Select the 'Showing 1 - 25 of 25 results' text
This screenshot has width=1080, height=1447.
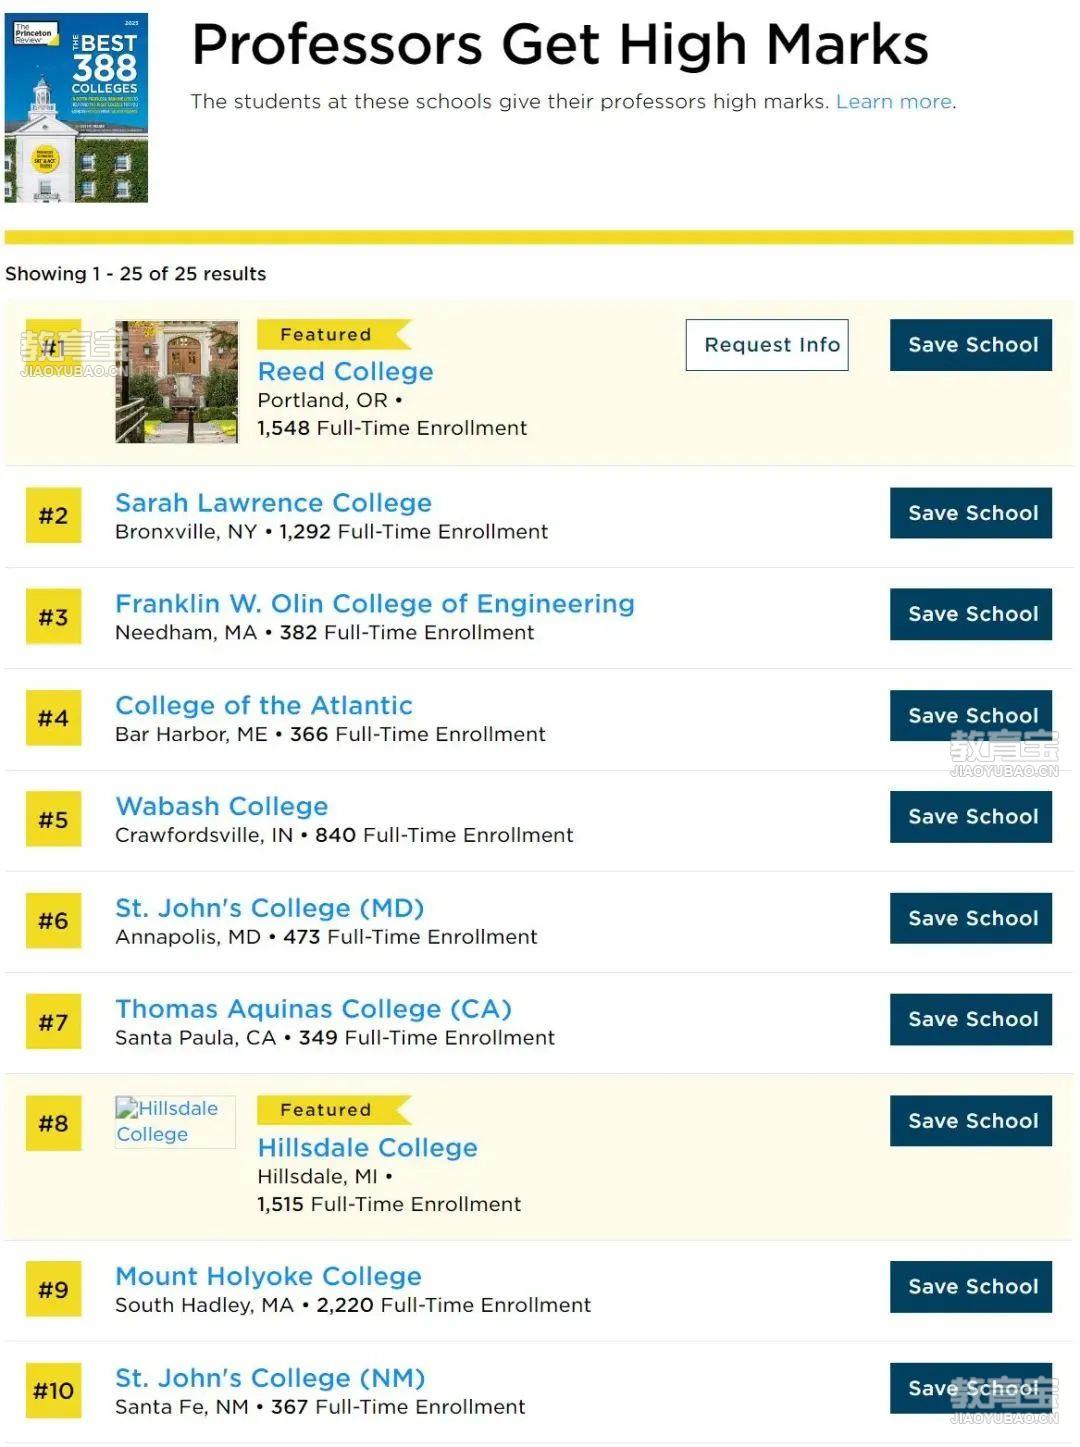[136, 274]
